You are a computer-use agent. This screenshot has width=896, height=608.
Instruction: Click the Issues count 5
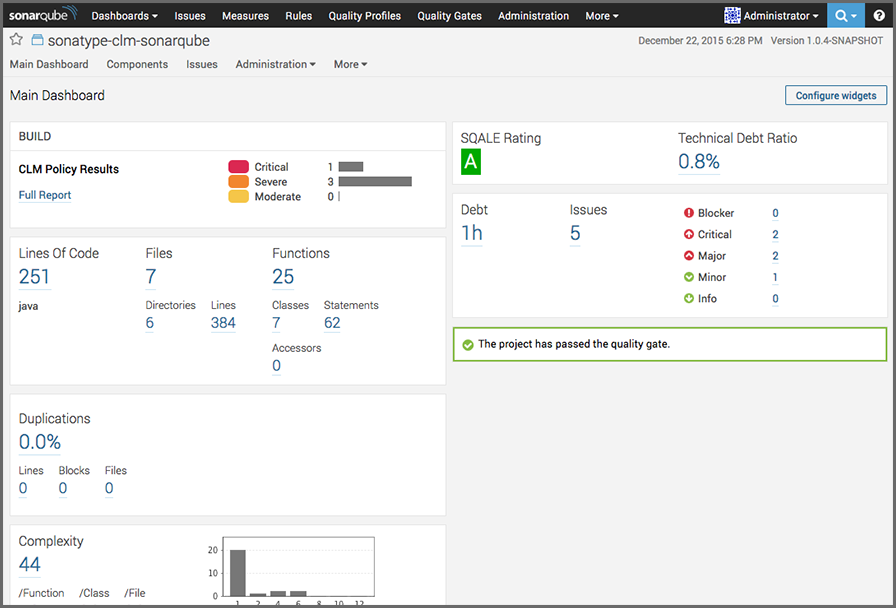pyautogui.click(x=575, y=233)
